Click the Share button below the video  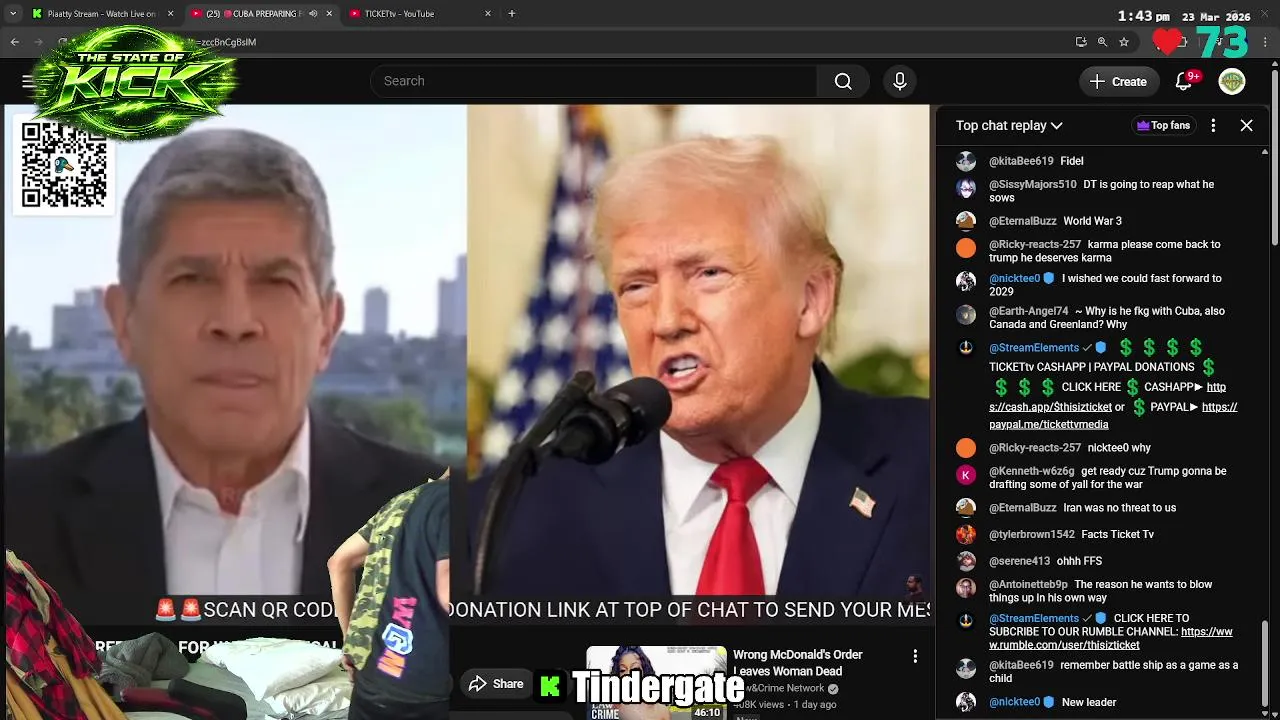coord(496,684)
